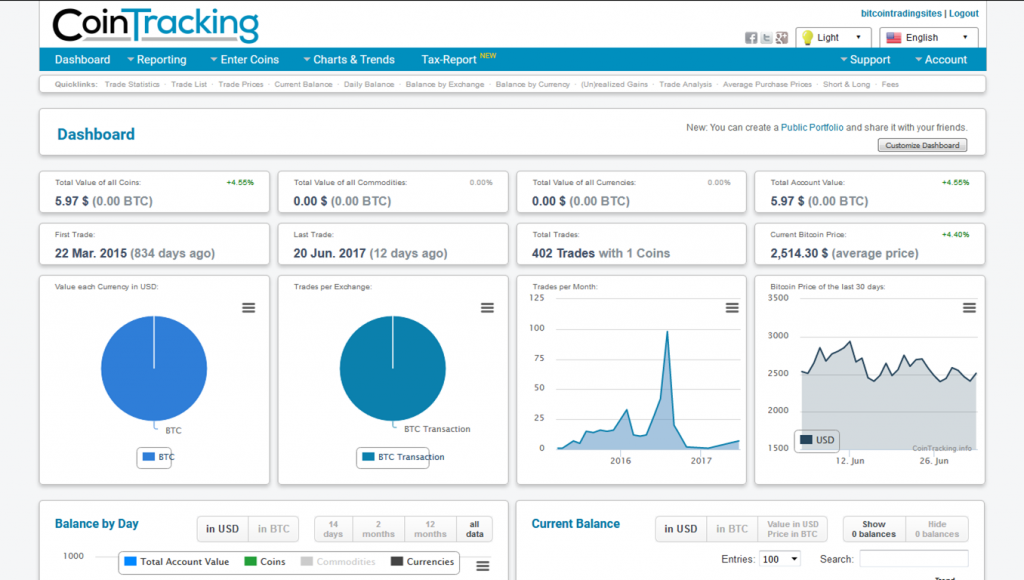Open Fees quicklink
The width and height of the screenshot is (1024, 580).
[890, 84]
